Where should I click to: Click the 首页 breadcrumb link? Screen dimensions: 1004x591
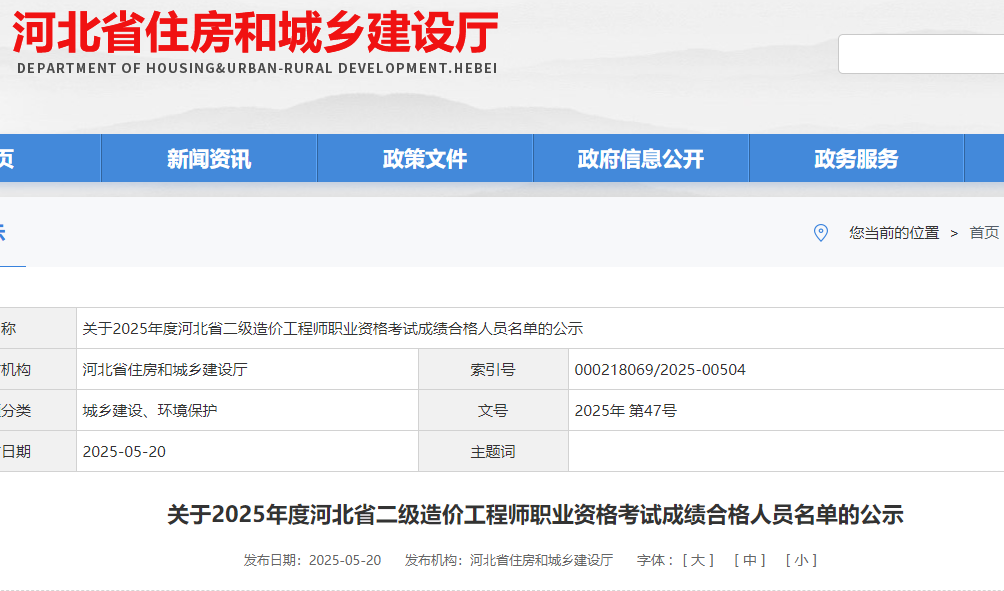(x=984, y=233)
